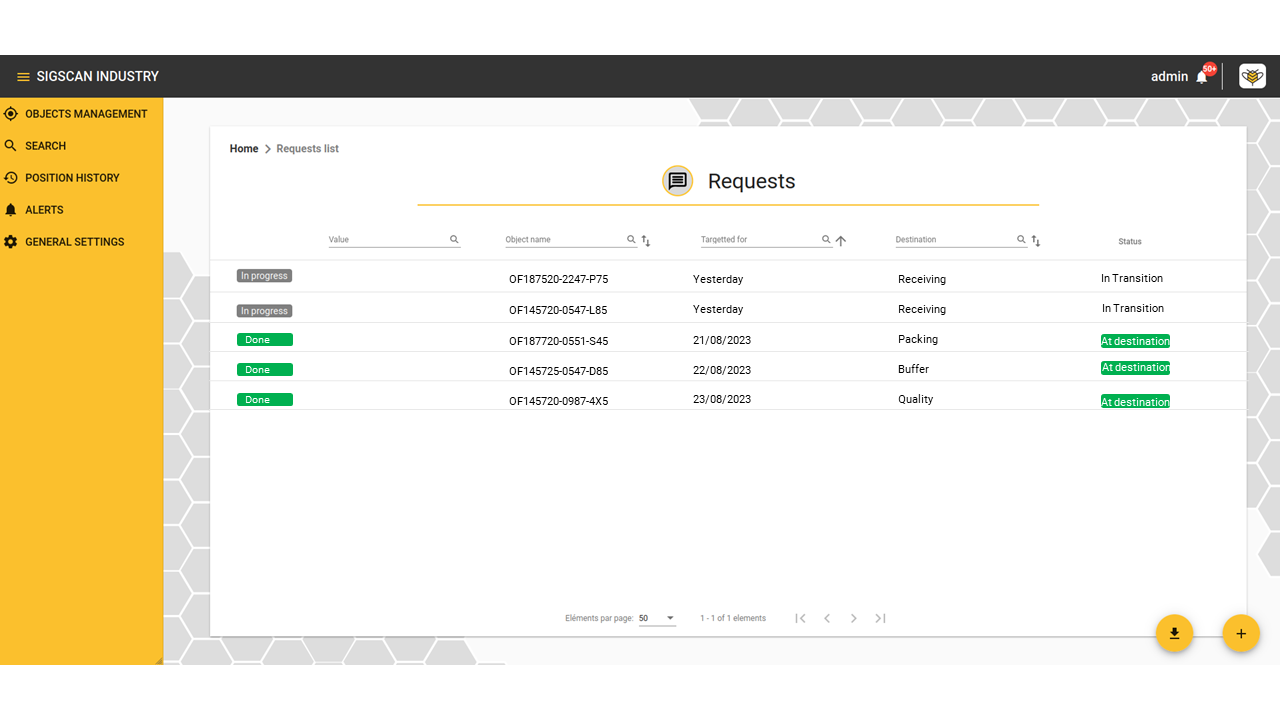Image resolution: width=1280 pixels, height=720 pixels.
Task: Click Requests list breadcrumb
Action: [307, 149]
